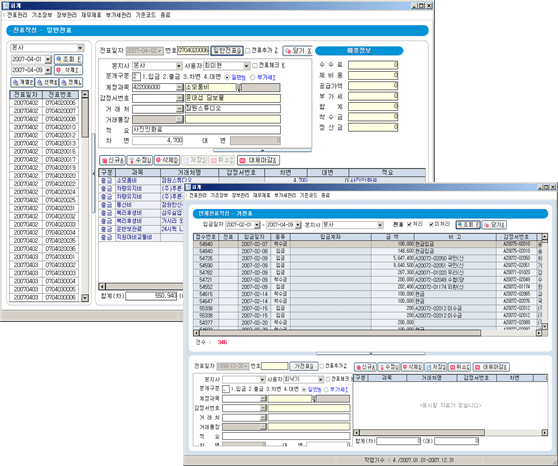The width and height of the screenshot is (558, 466).
Task: Open 부가세관리 menu in 일반전표 window
Action: pos(119,15)
